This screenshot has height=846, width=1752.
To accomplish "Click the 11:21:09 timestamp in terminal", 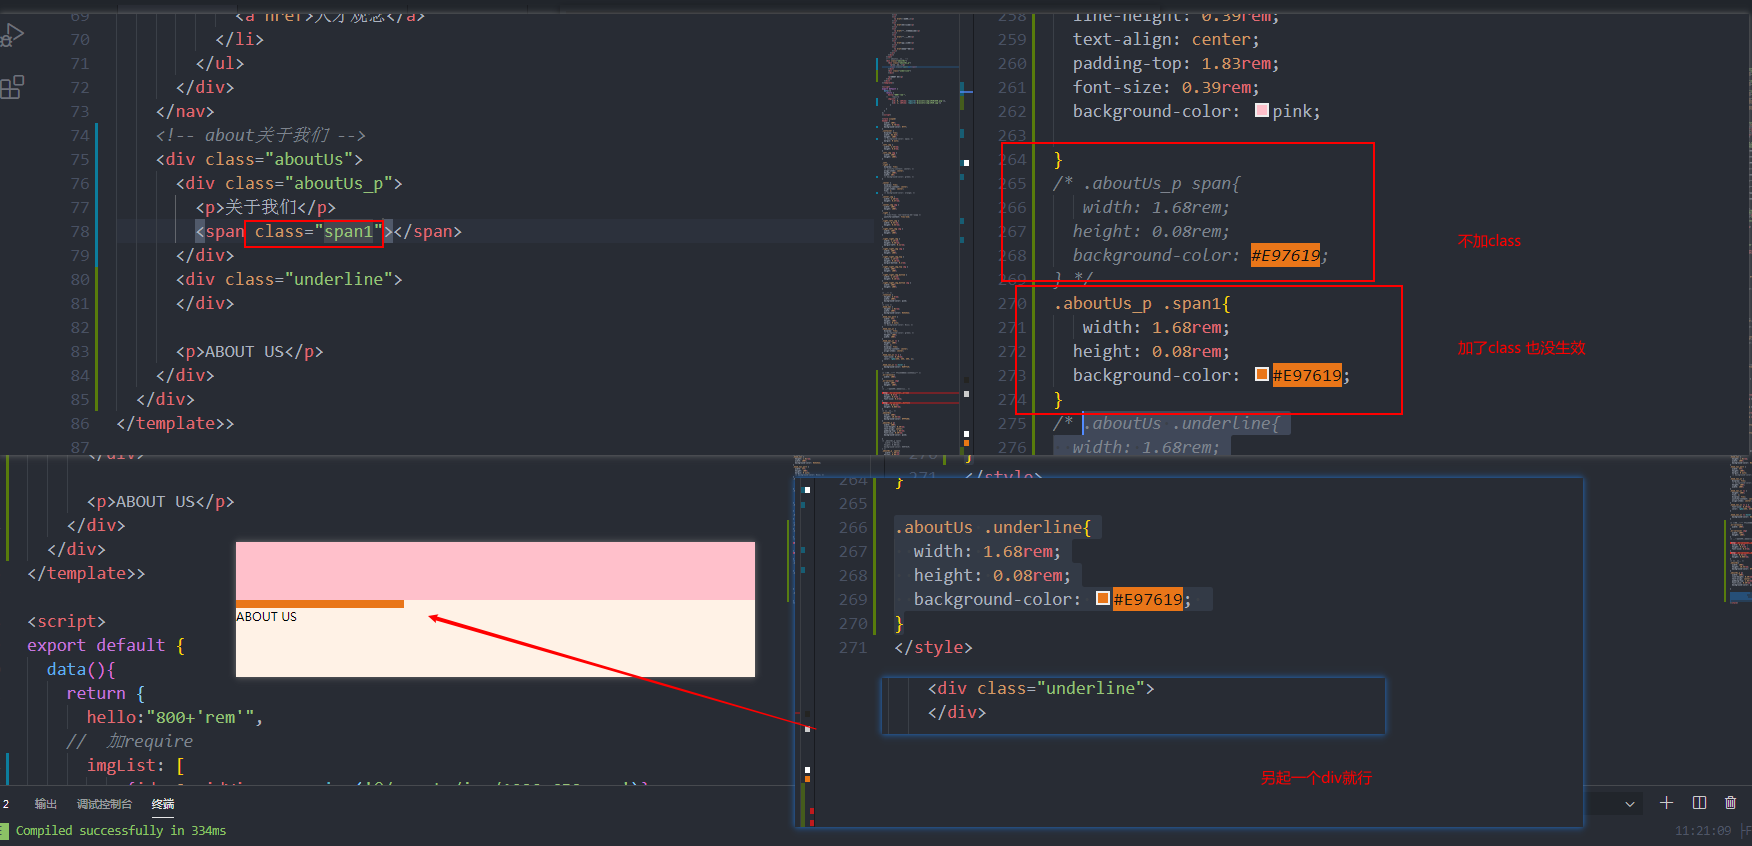I will pos(1703,831).
